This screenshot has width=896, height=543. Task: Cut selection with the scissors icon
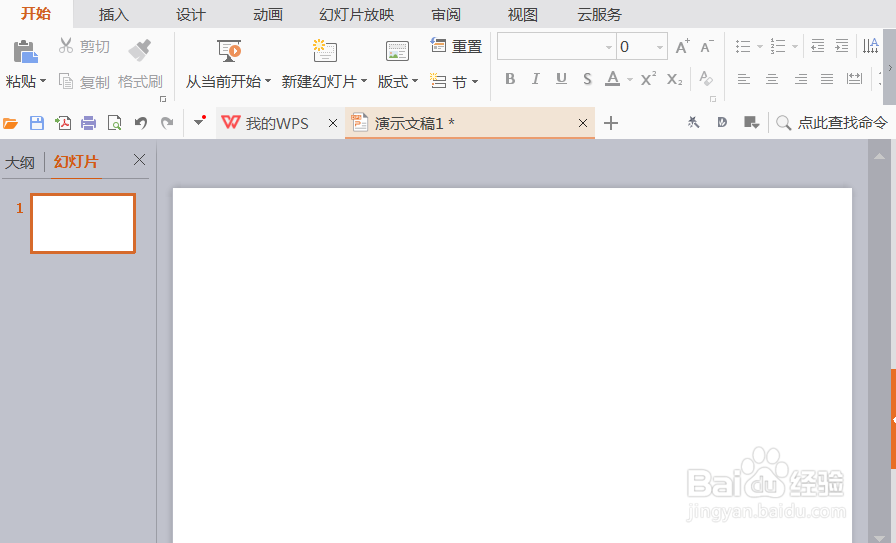tap(66, 46)
